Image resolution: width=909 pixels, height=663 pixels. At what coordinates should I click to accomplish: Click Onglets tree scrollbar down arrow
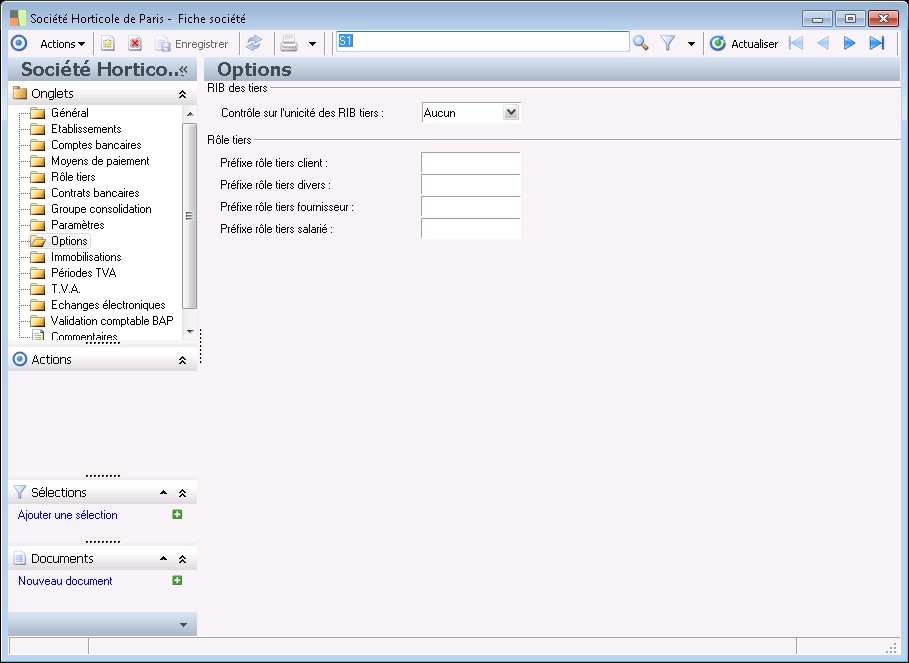[190, 332]
